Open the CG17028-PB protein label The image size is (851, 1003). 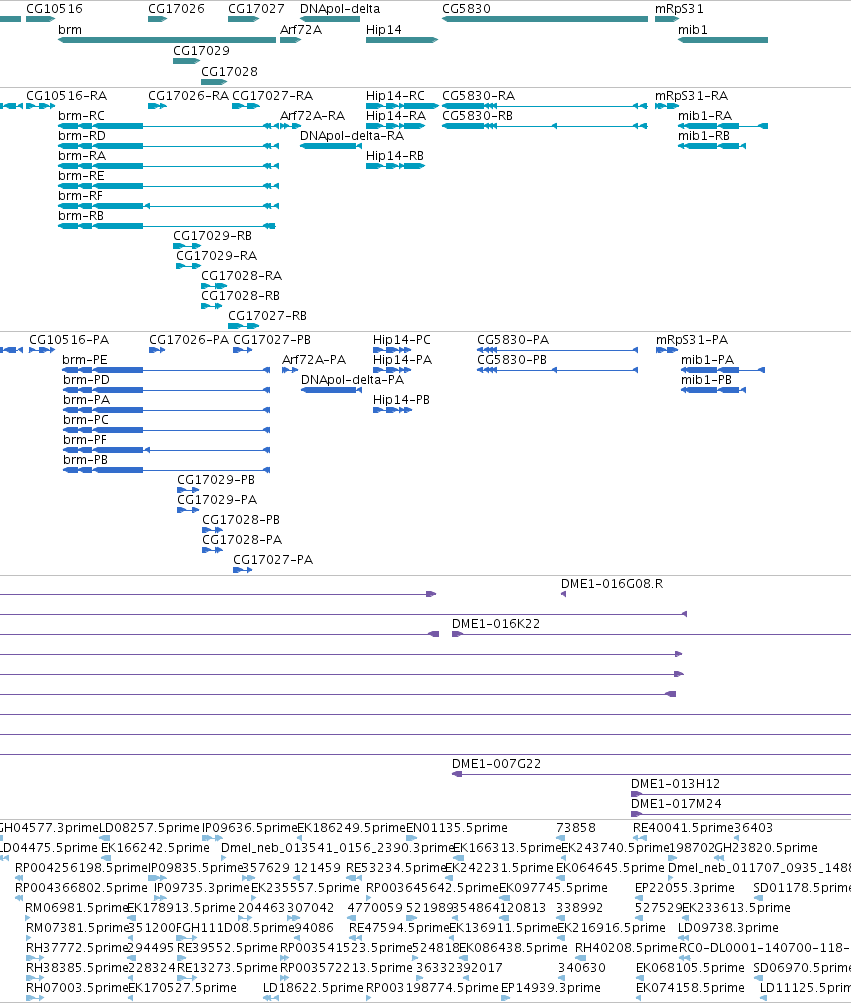coord(241,520)
